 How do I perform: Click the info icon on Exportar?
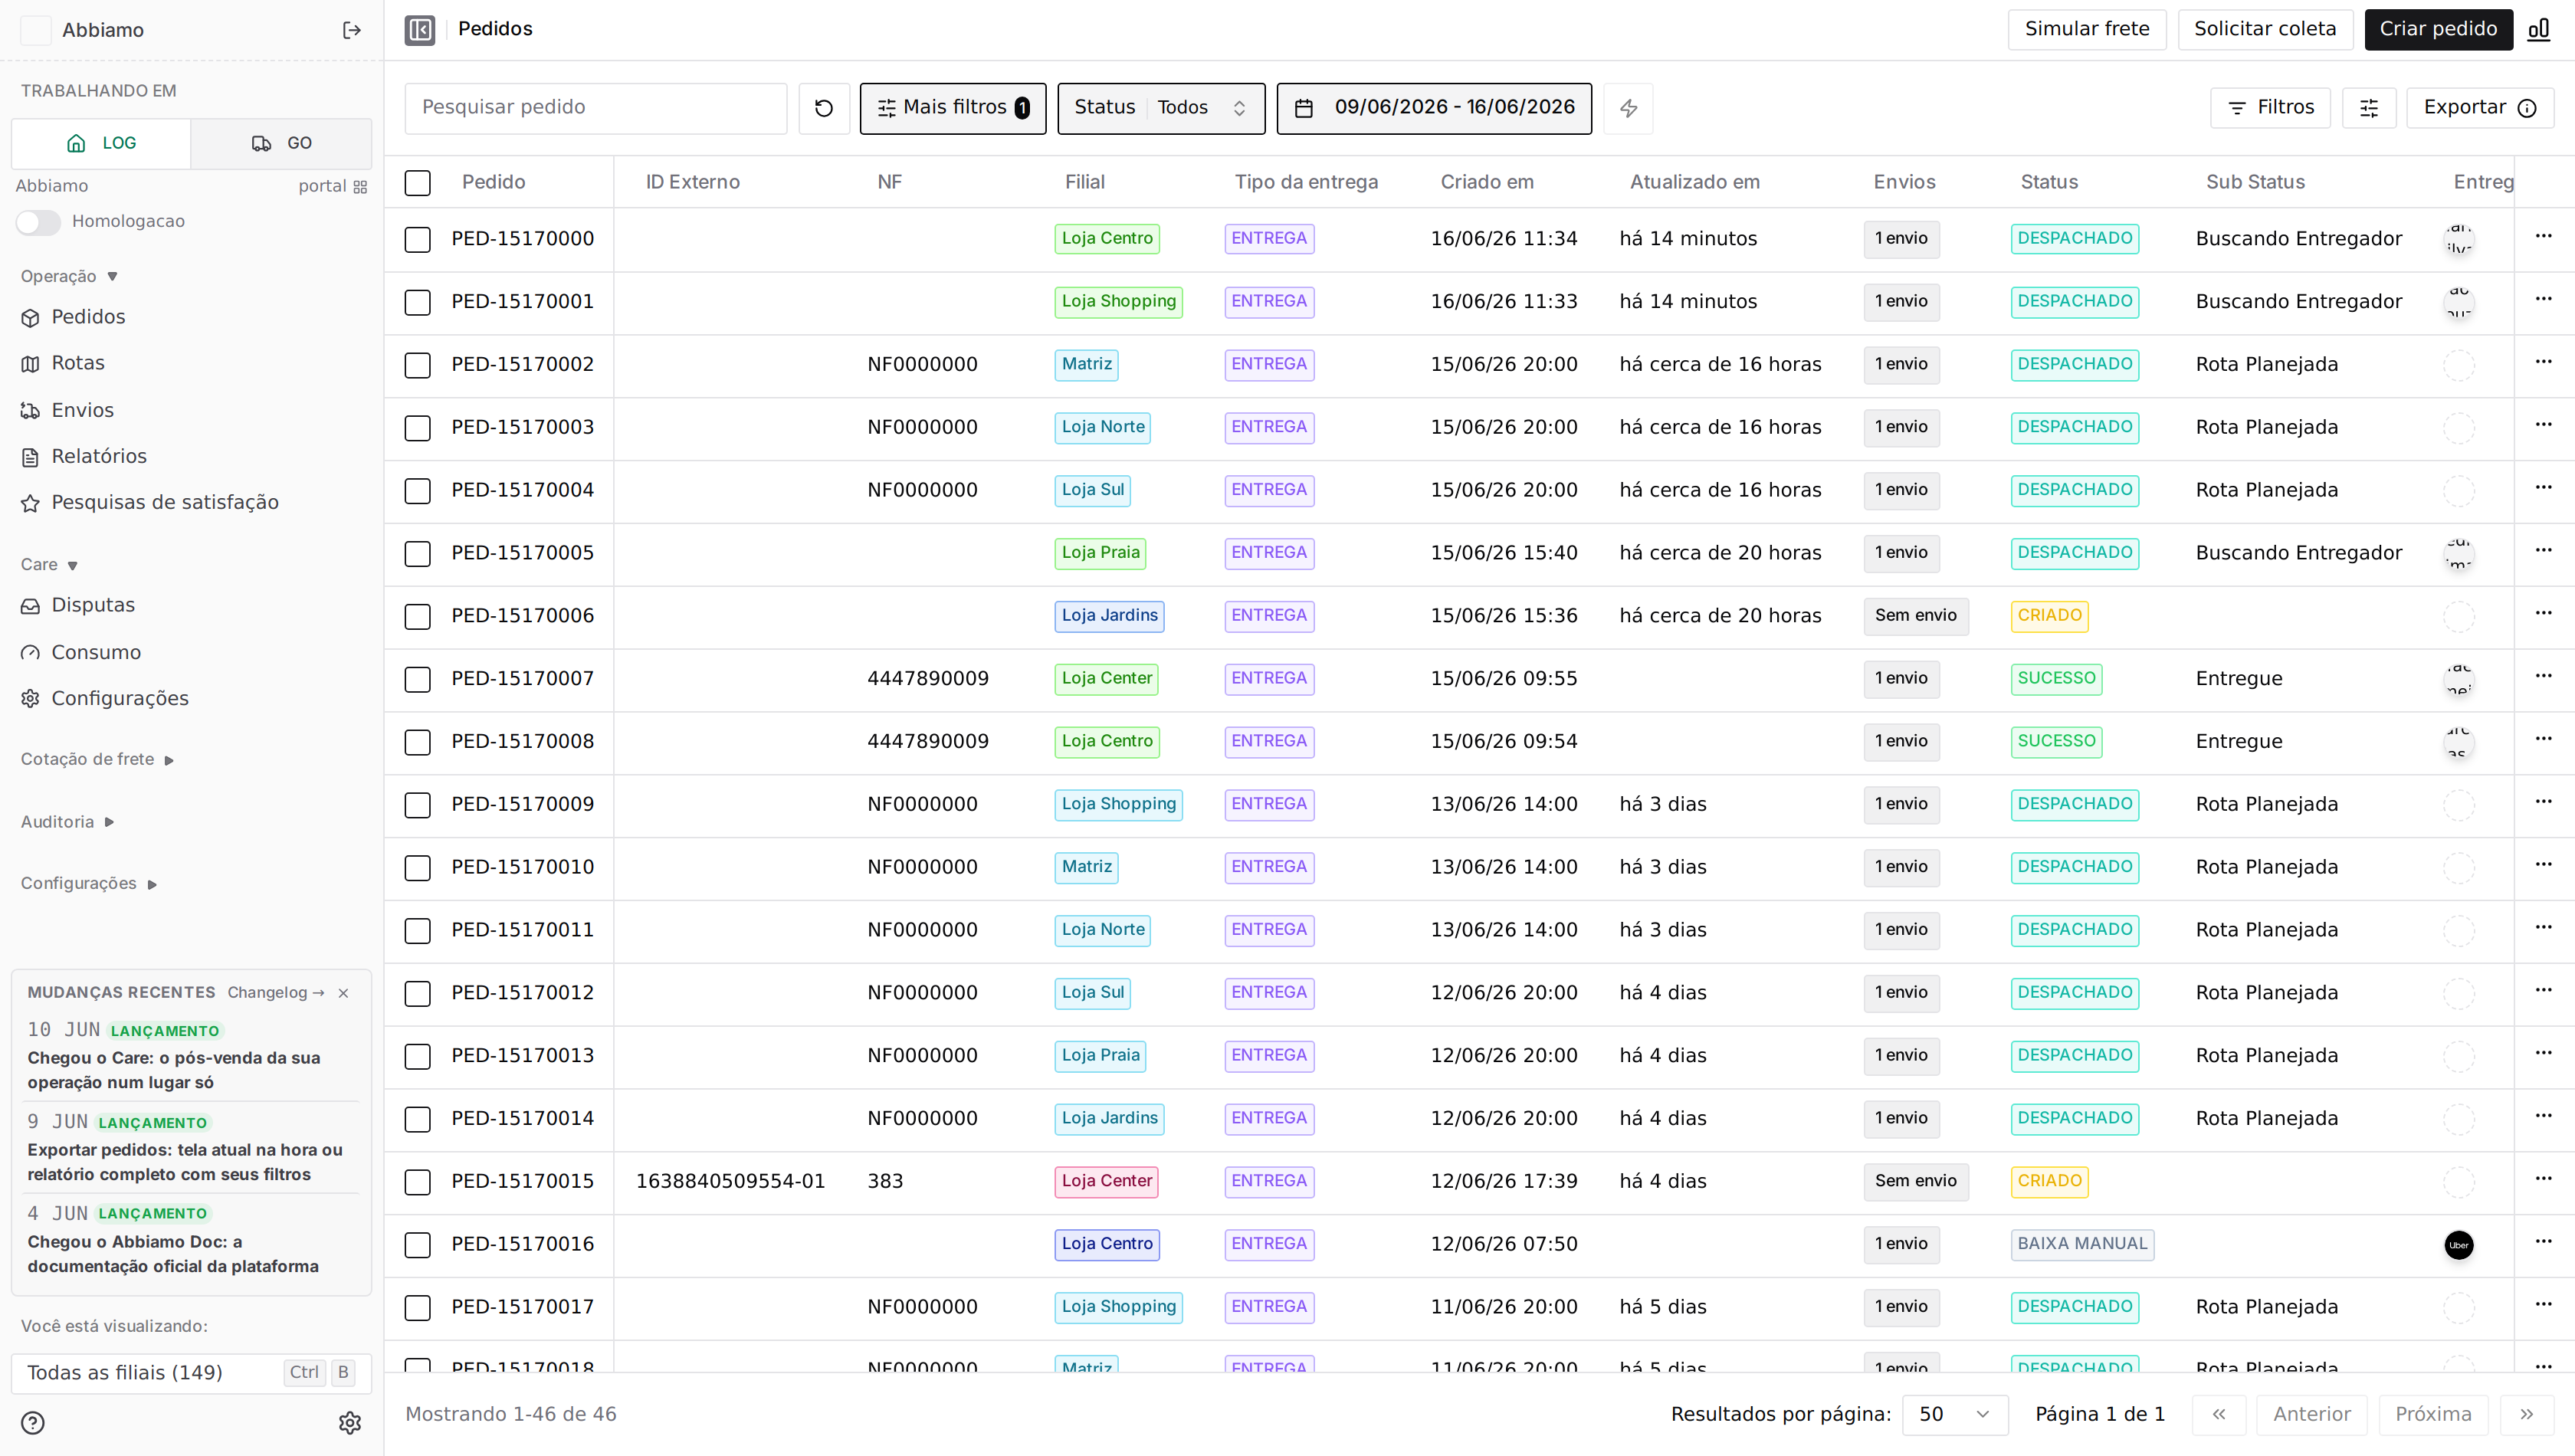click(2527, 108)
